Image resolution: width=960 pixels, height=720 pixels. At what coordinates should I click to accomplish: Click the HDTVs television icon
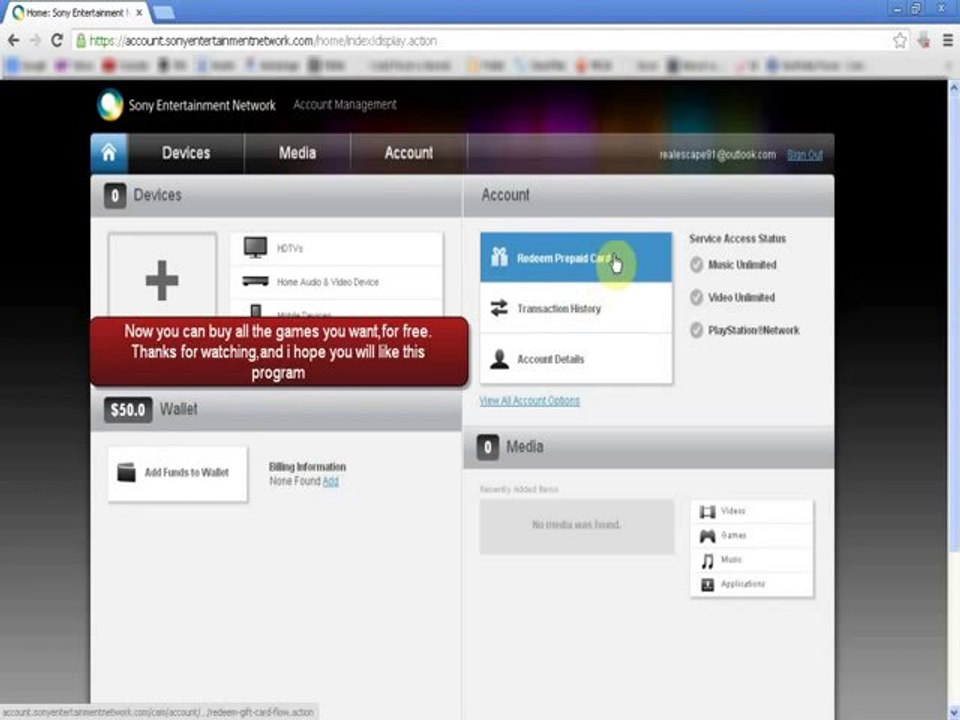pos(255,247)
